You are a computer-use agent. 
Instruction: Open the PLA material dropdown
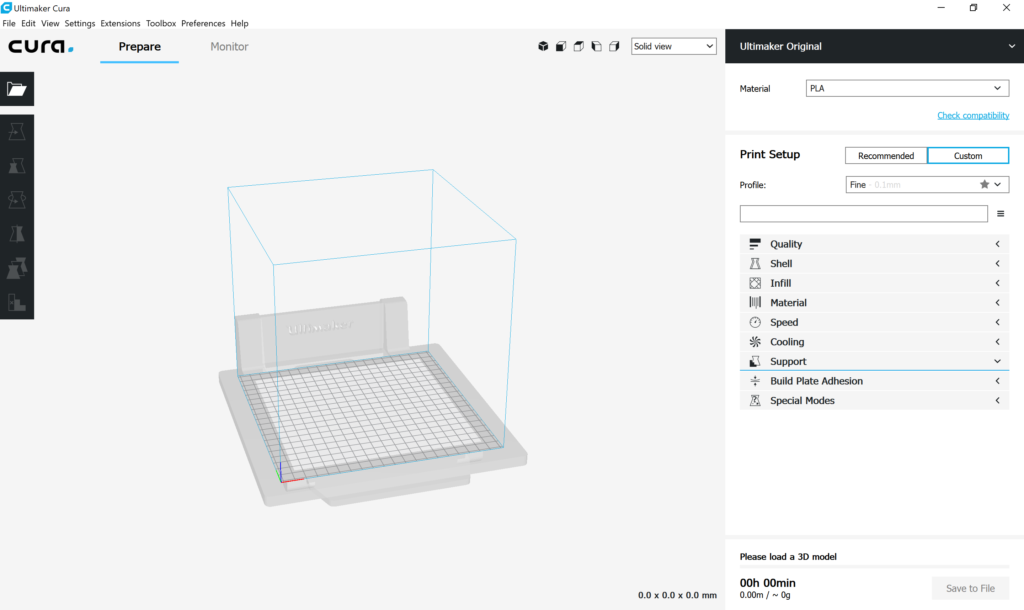pyautogui.click(x=906, y=88)
